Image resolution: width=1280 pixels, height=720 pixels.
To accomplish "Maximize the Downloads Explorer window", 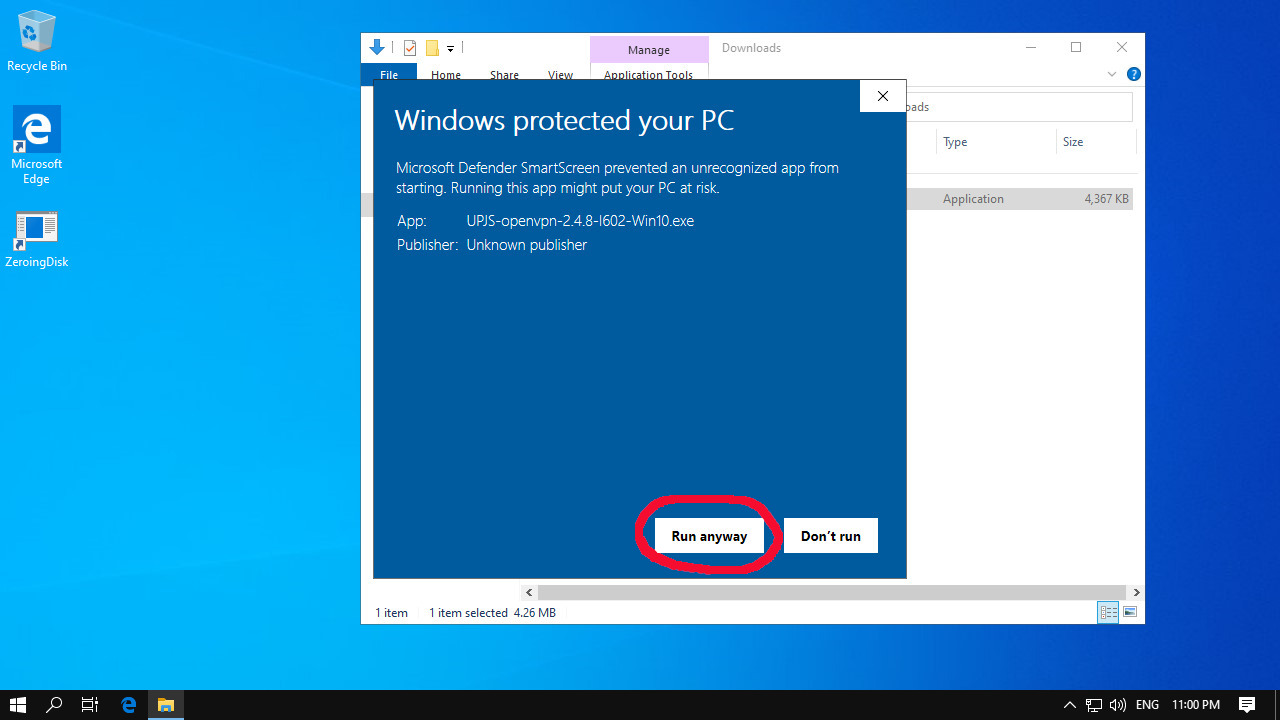I will [x=1076, y=47].
